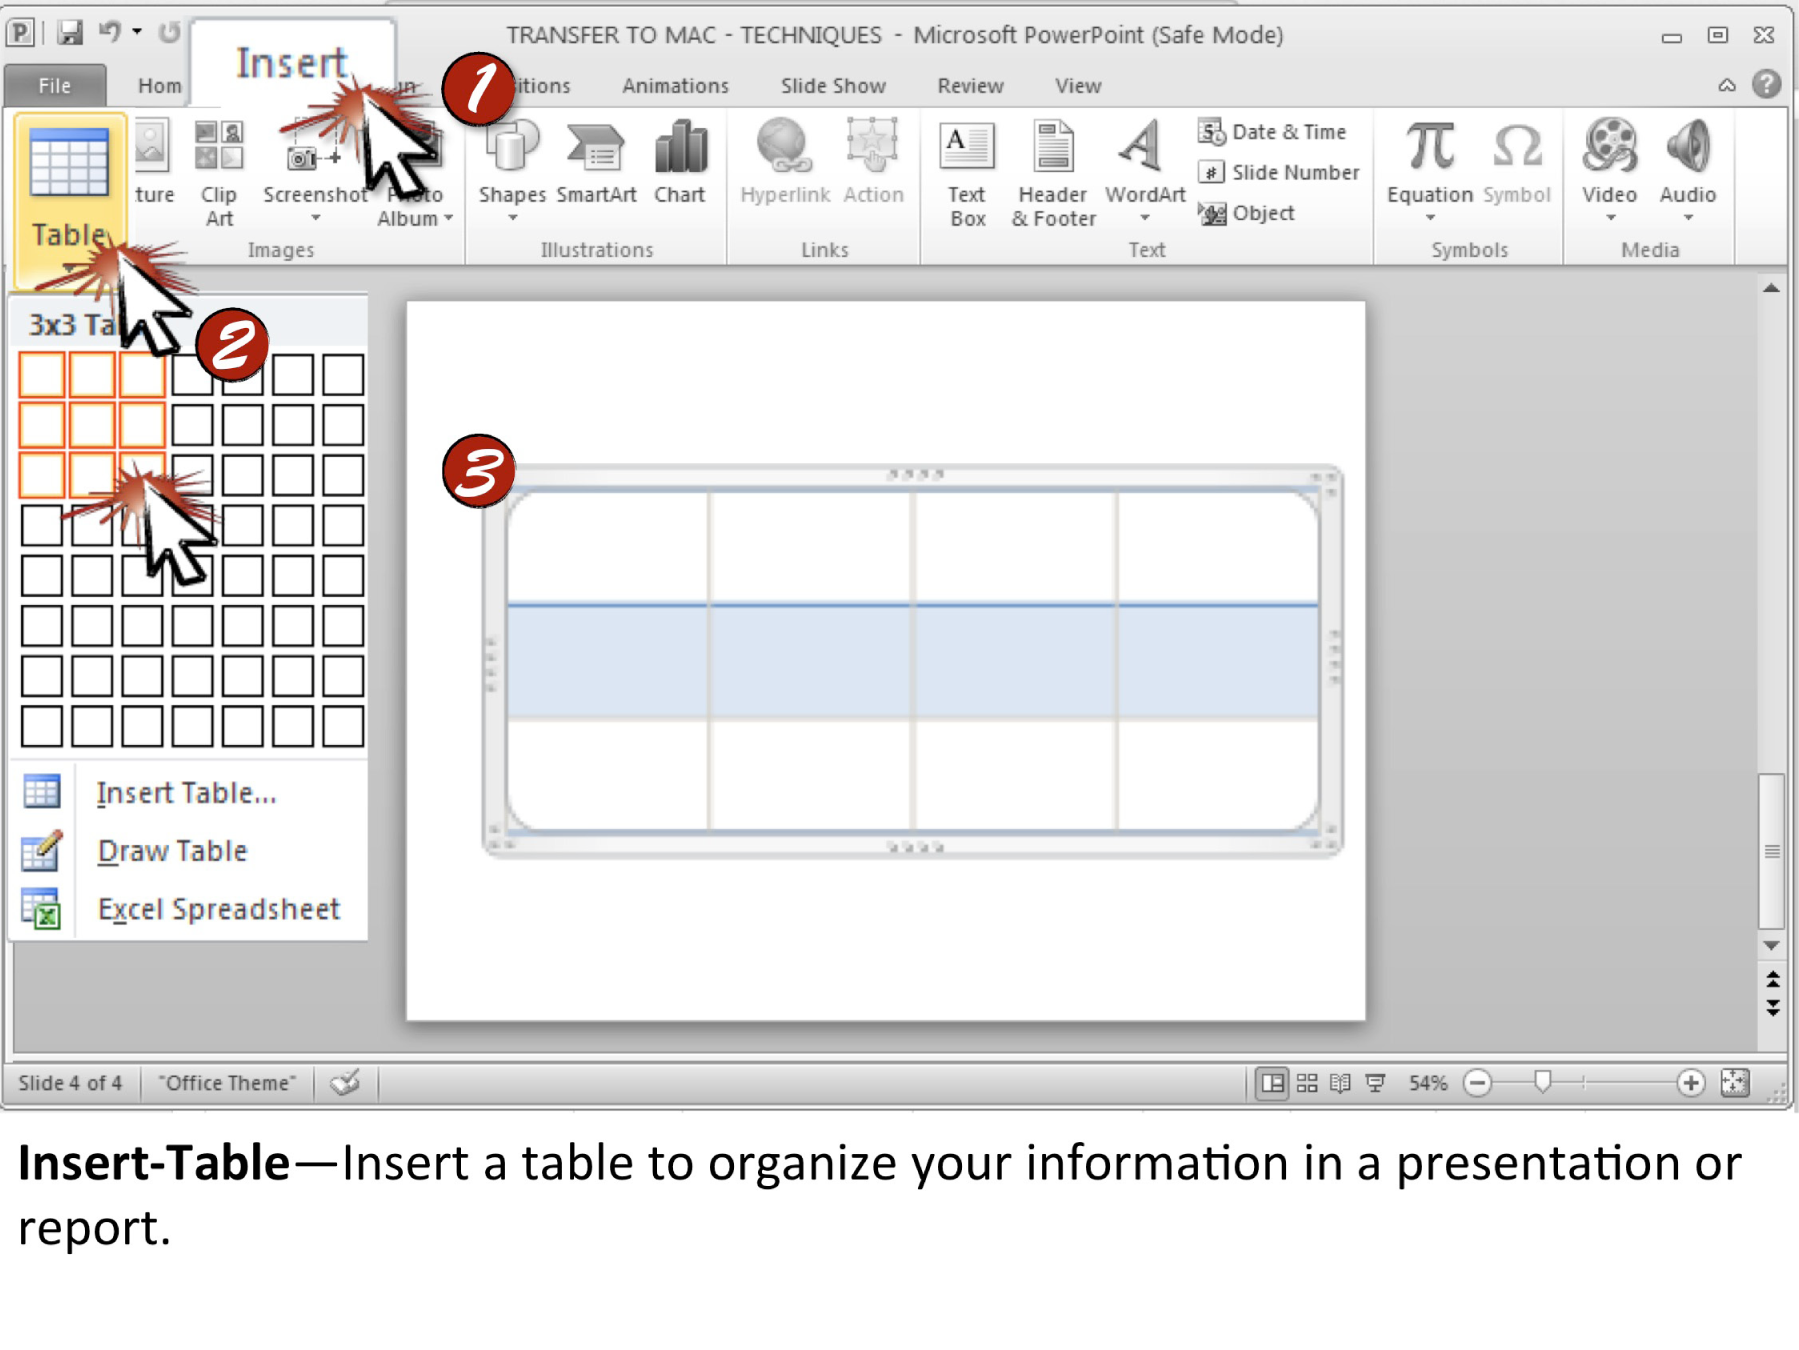Click the zoom slider handle
The image size is (1799, 1350).
point(1543,1082)
